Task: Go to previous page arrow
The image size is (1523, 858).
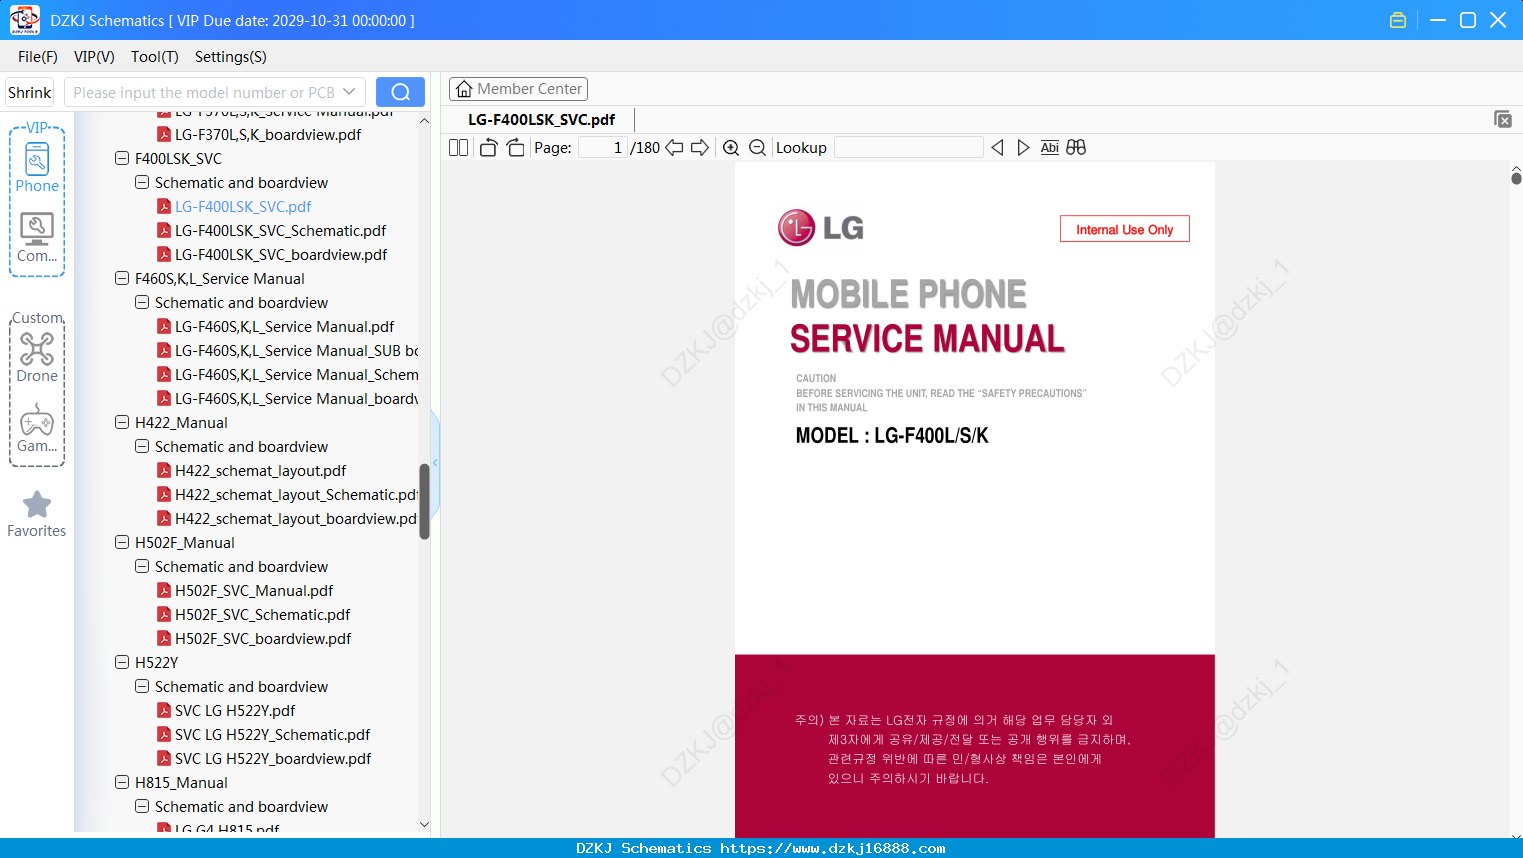Action: pos(674,148)
